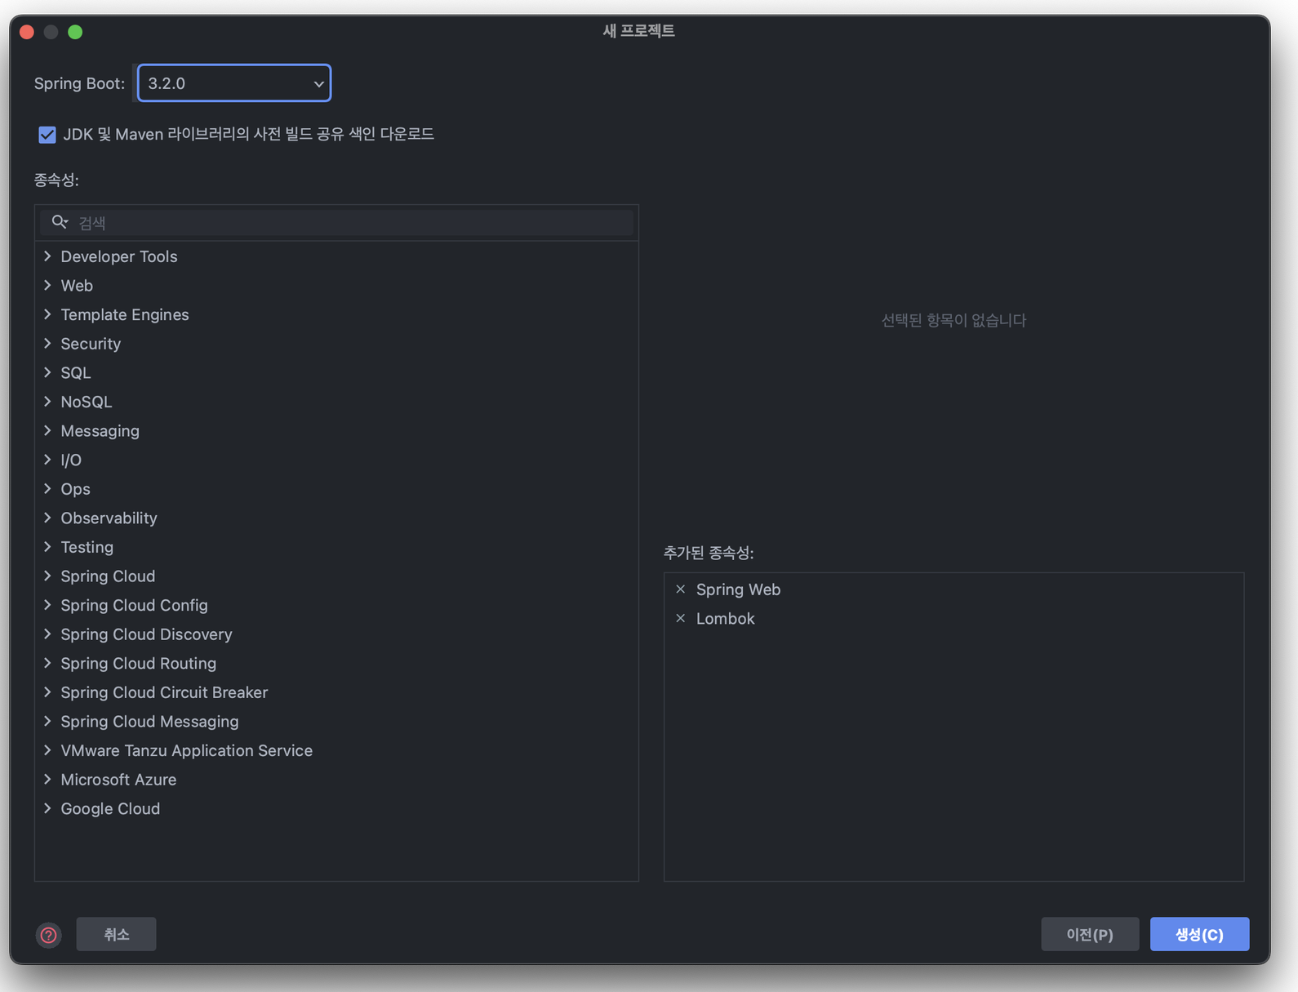Expand the Testing category chevron
Screen dimensions: 1298x992
click(x=47, y=547)
